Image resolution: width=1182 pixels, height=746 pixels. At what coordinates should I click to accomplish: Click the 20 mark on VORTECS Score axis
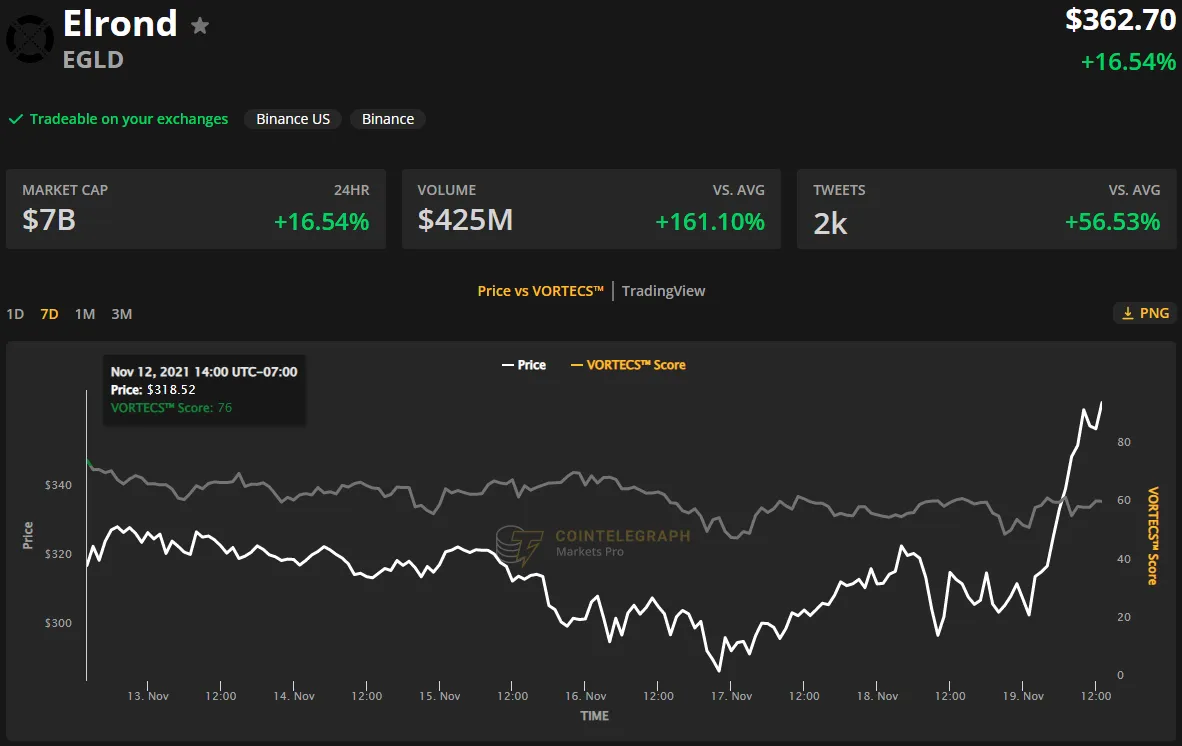point(1123,616)
